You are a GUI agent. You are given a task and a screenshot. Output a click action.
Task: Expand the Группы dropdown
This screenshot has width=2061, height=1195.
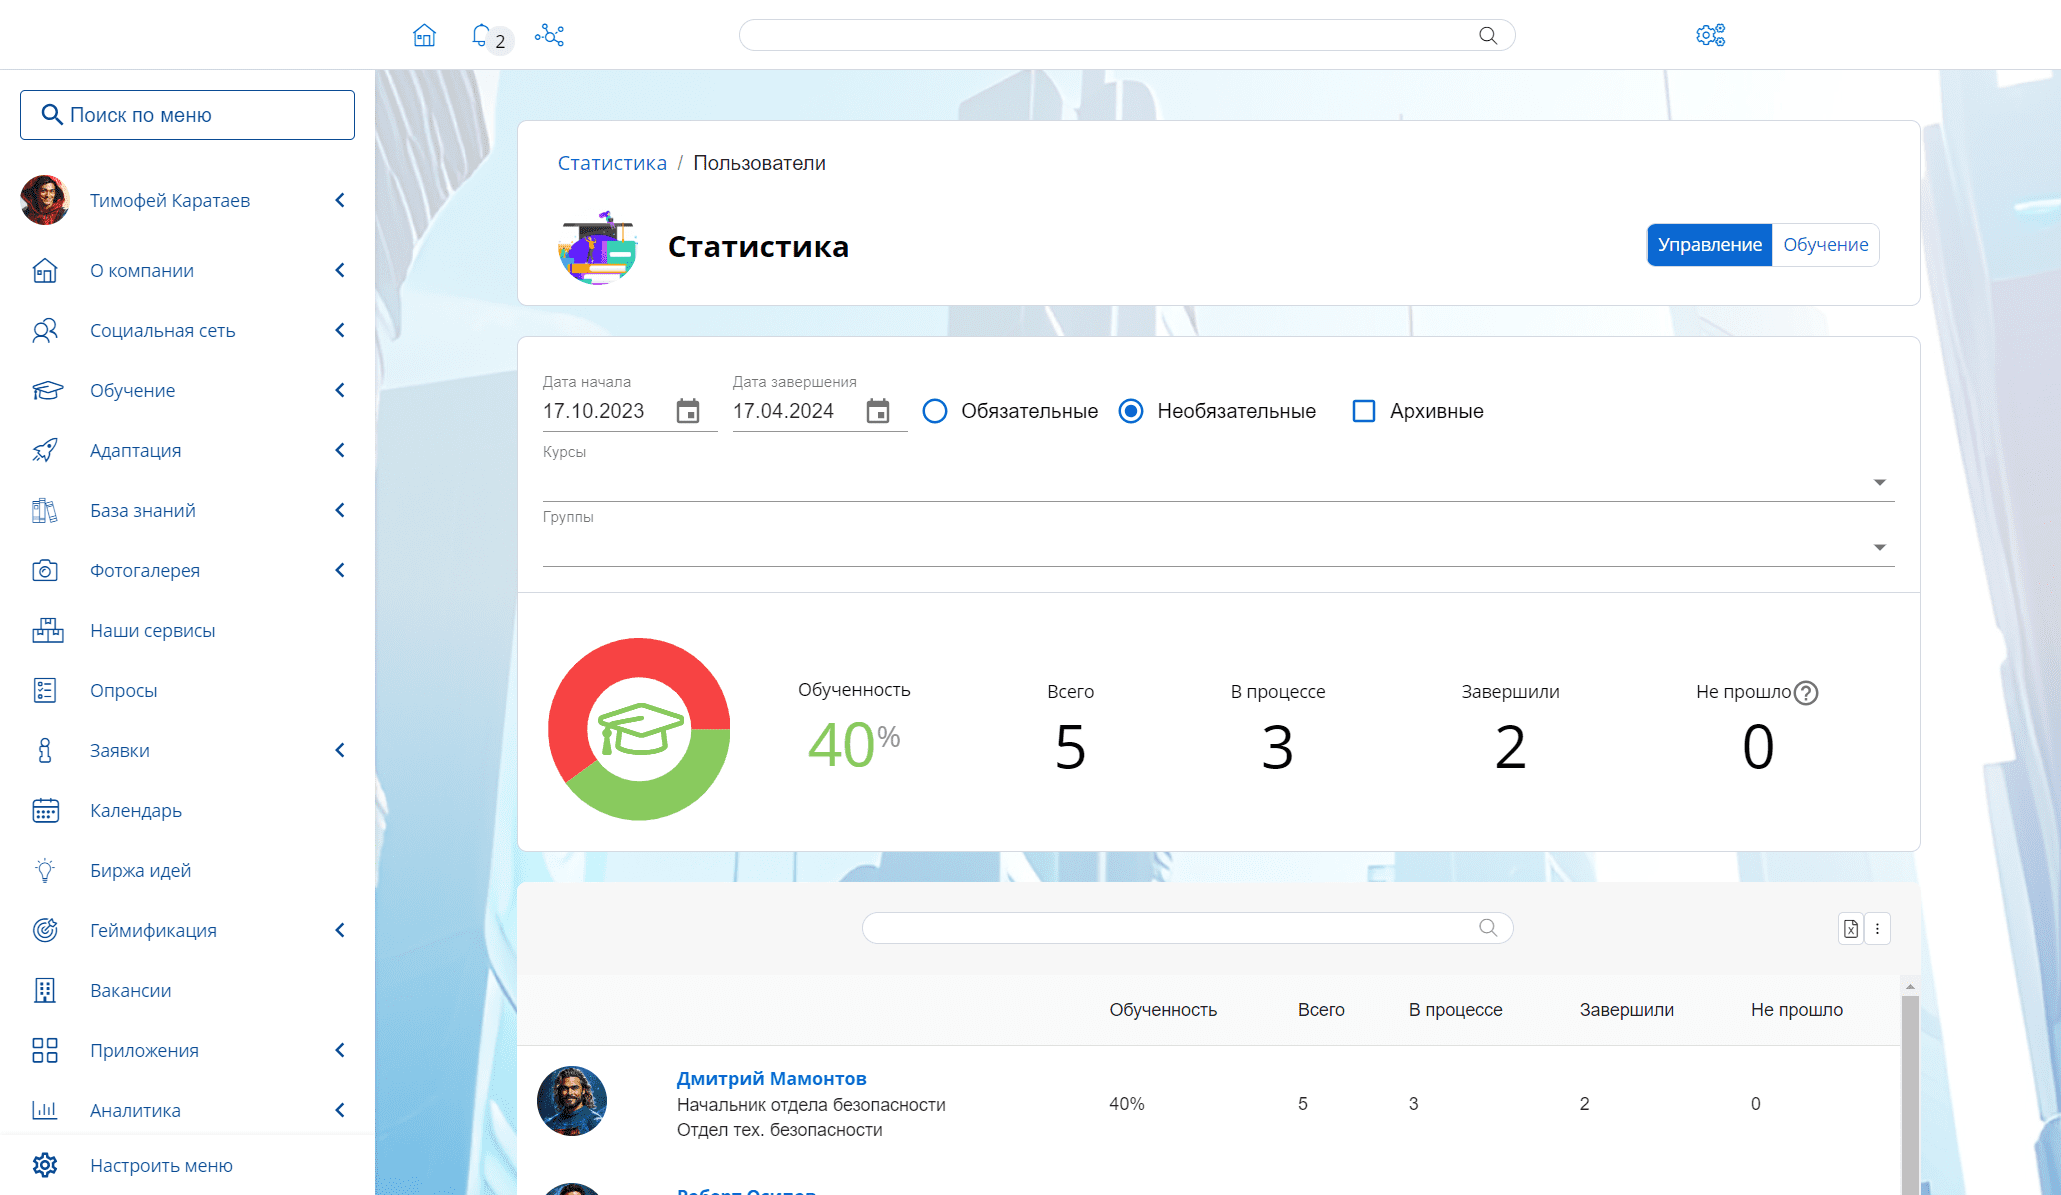1879,548
